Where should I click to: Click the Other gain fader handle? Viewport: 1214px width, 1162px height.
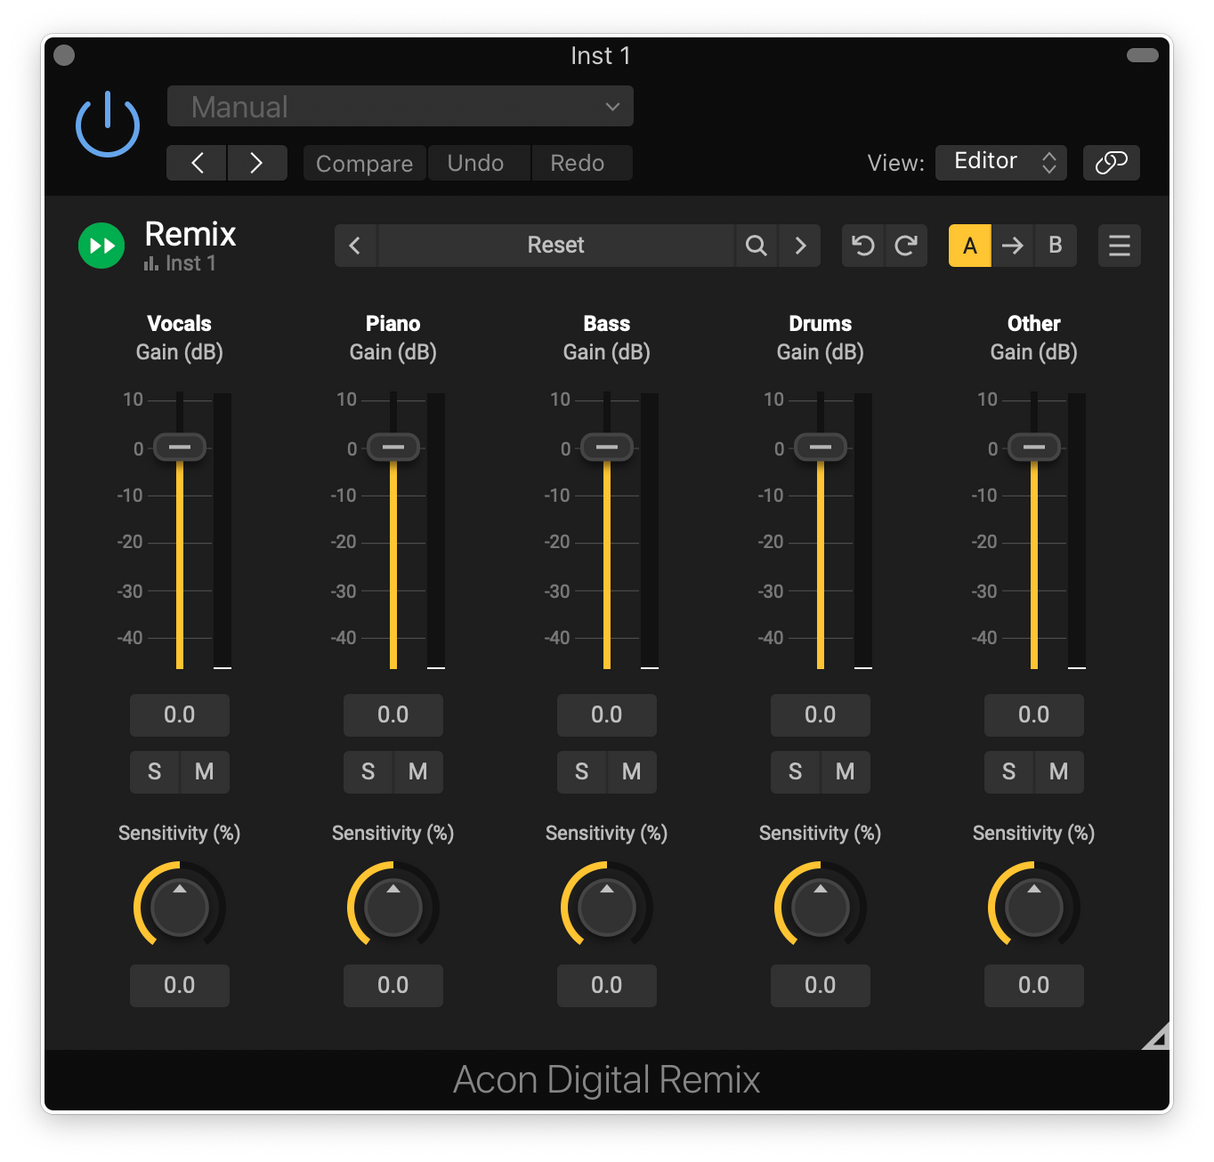[x=1034, y=447]
